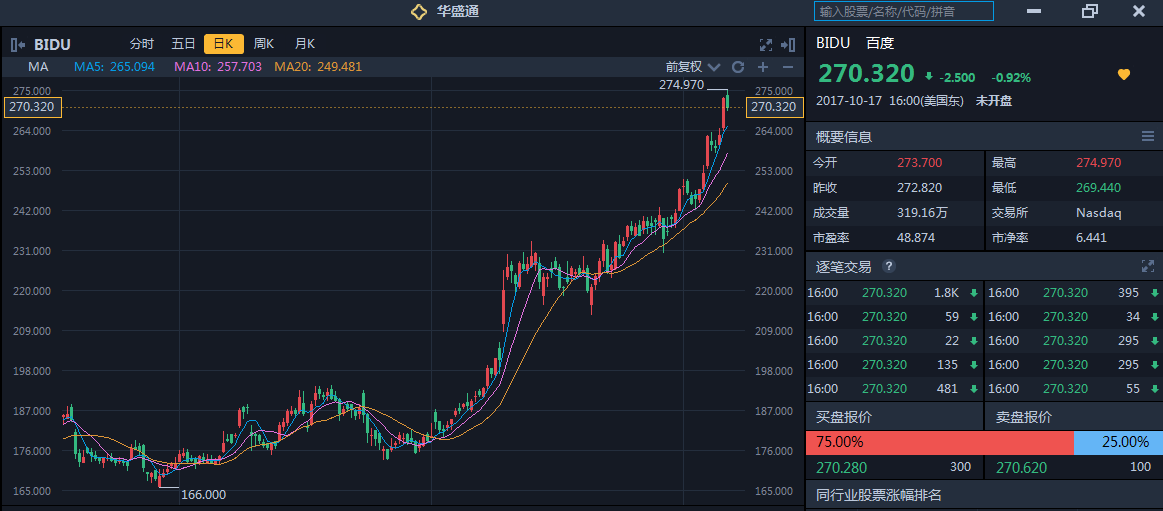Click the stock search input field
Image resolution: width=1163 pixels, height=511 pixels.
(x=904, y=11)
